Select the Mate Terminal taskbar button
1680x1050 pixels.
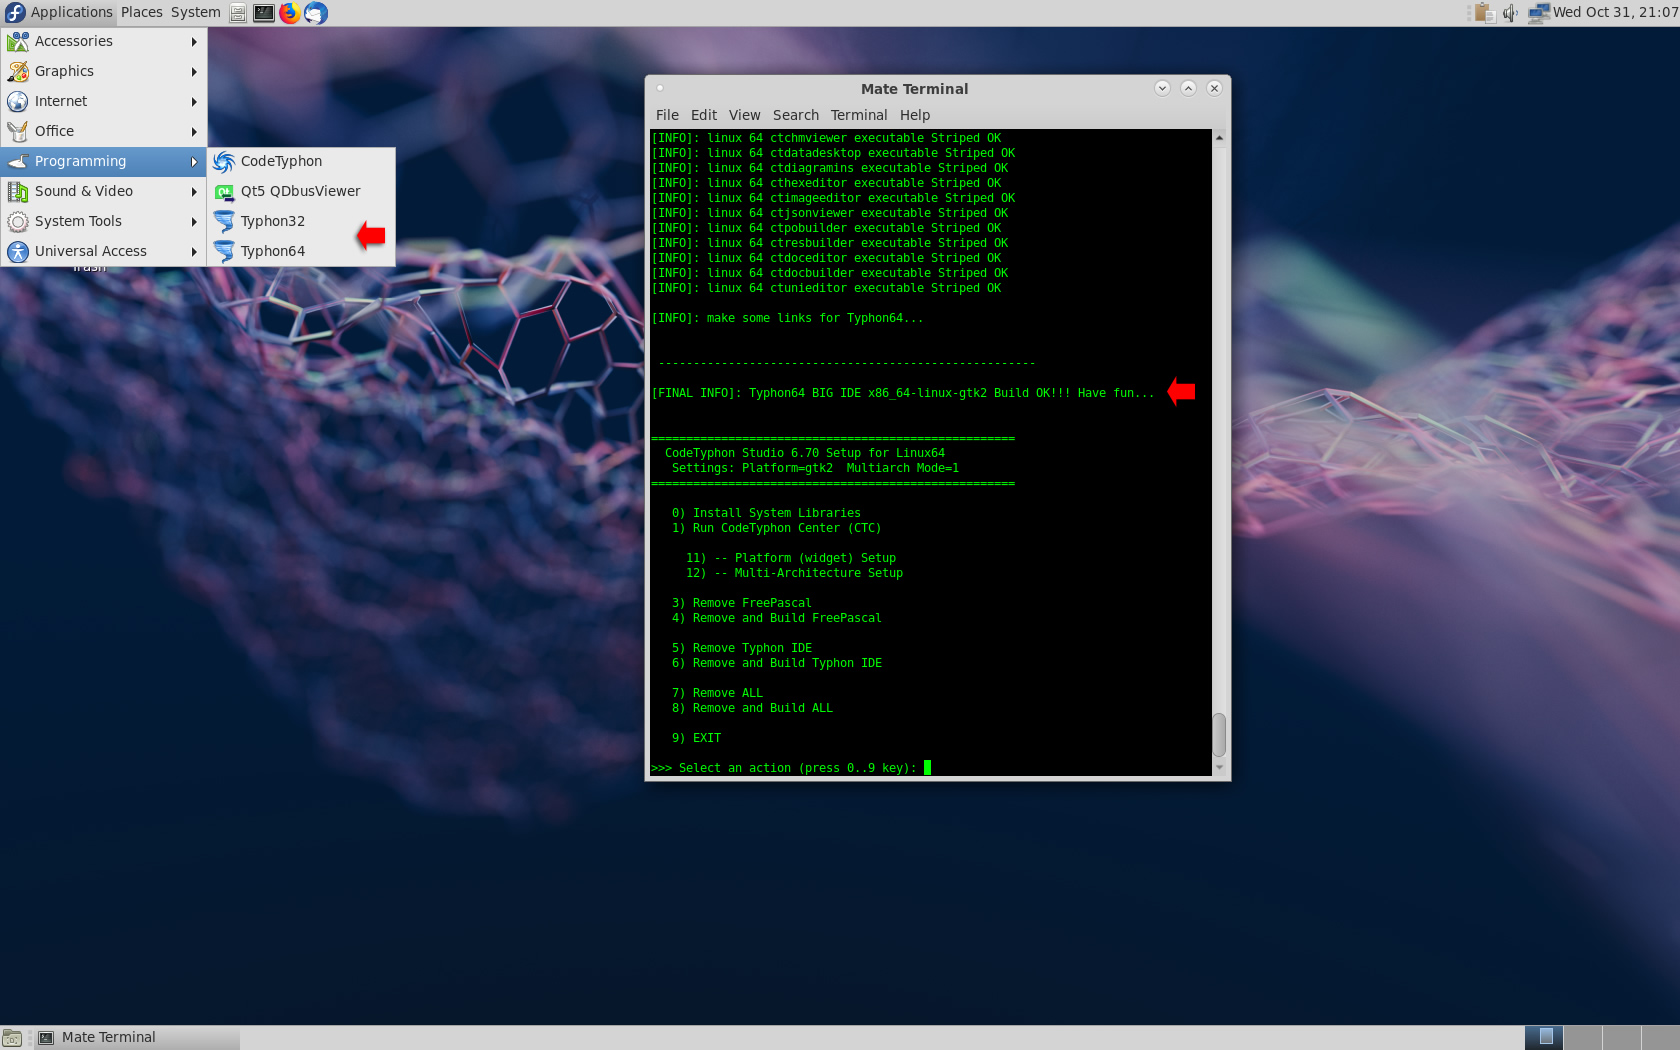tap(136, 1038)
